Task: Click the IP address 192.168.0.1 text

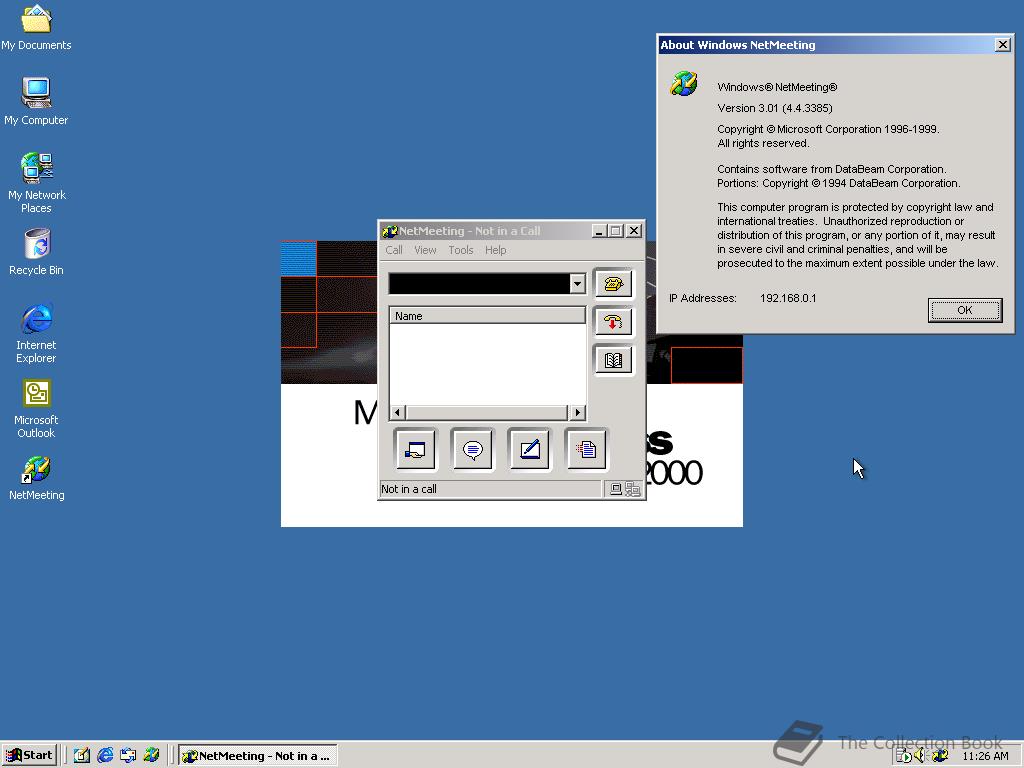Action: (x=788, y=298)
